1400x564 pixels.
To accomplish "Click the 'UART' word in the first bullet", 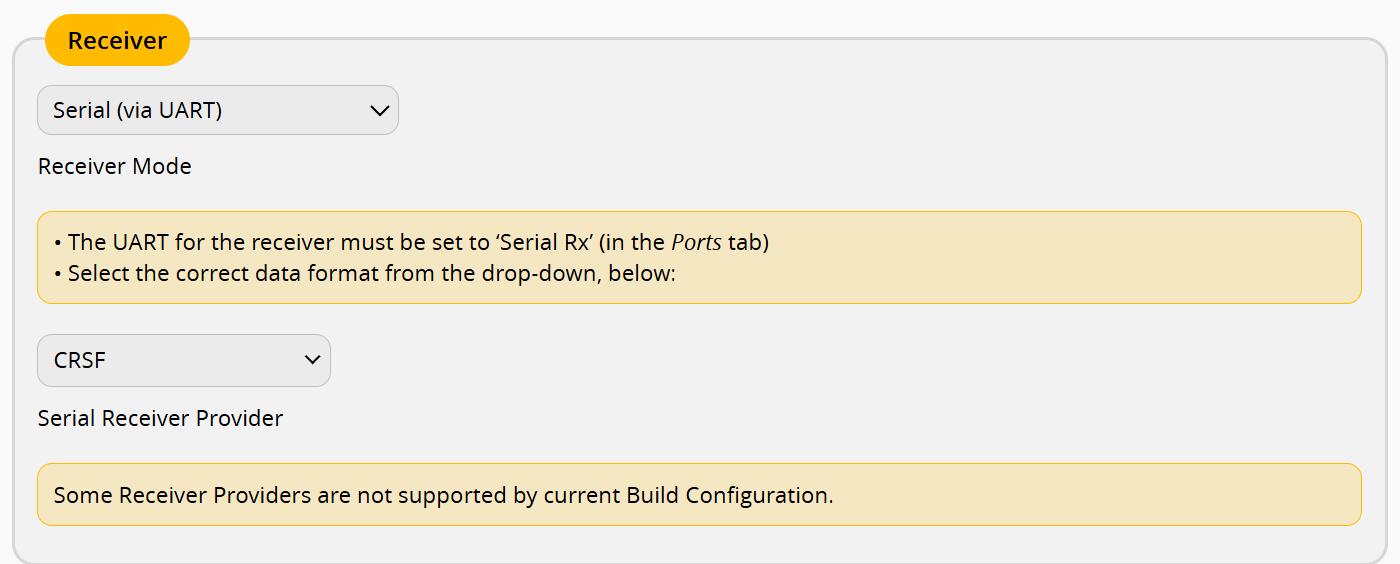I will [141, 242].
